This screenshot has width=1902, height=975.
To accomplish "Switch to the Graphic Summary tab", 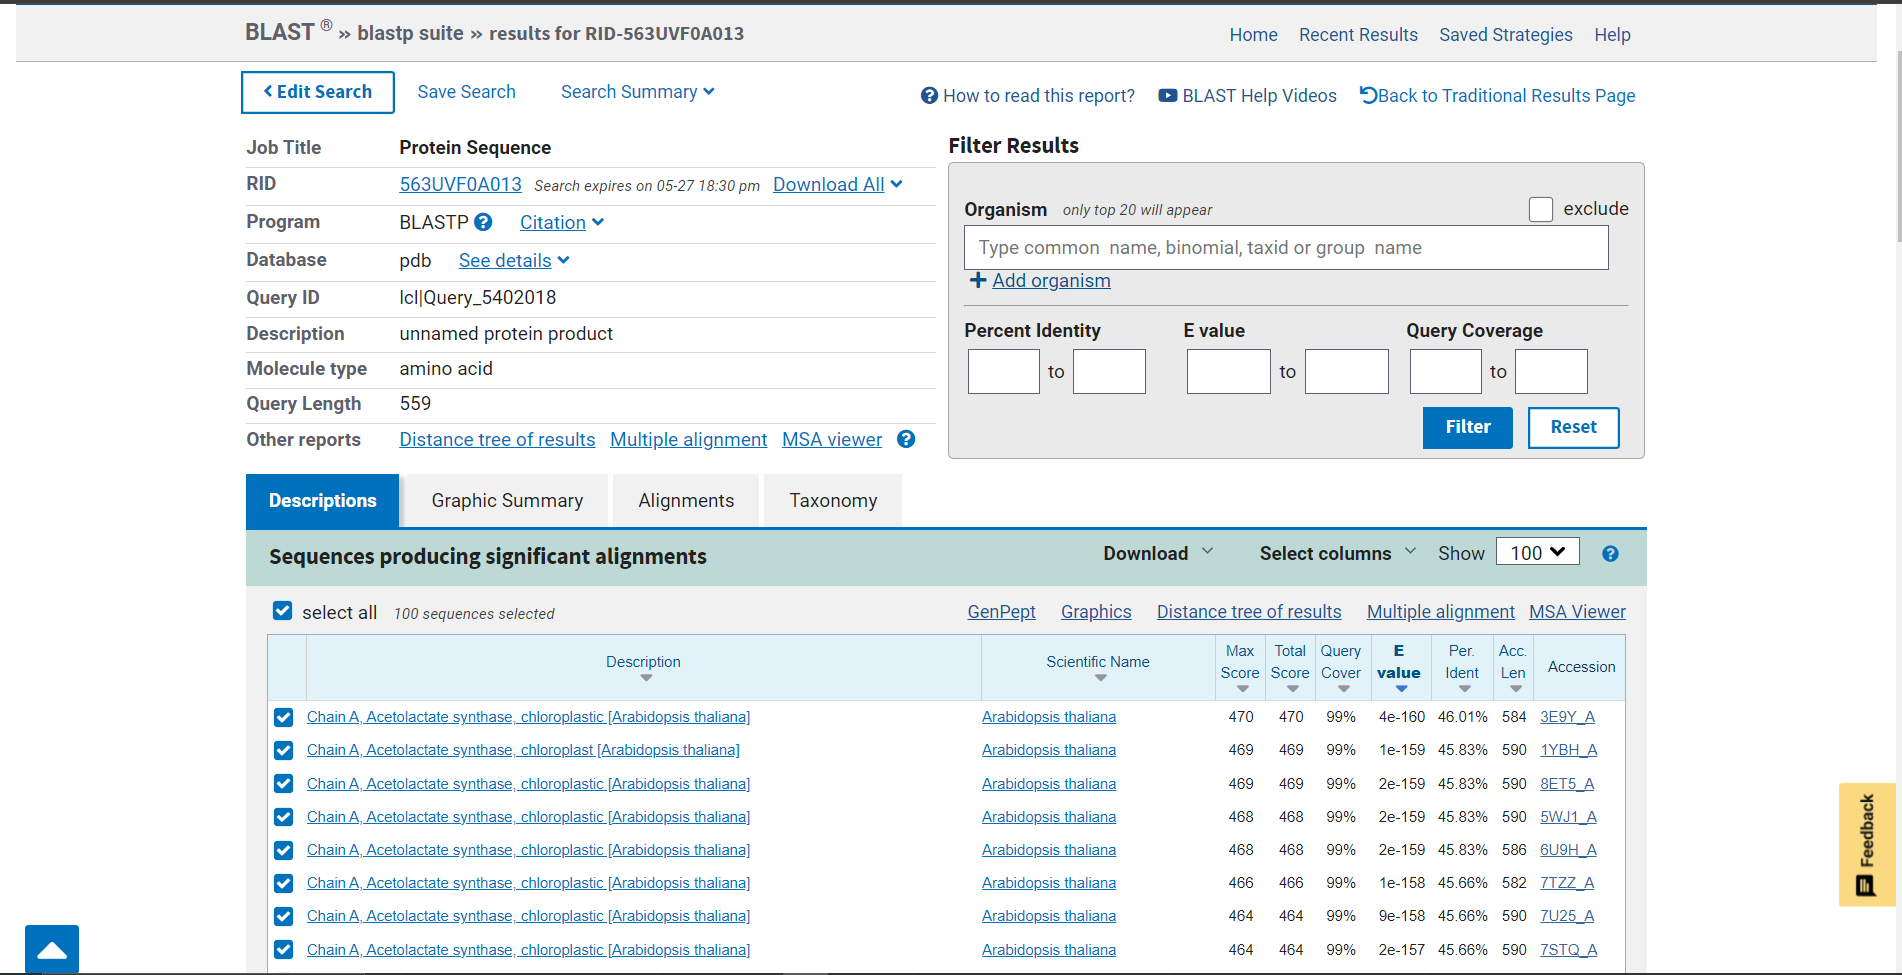I will click(507, 500).
